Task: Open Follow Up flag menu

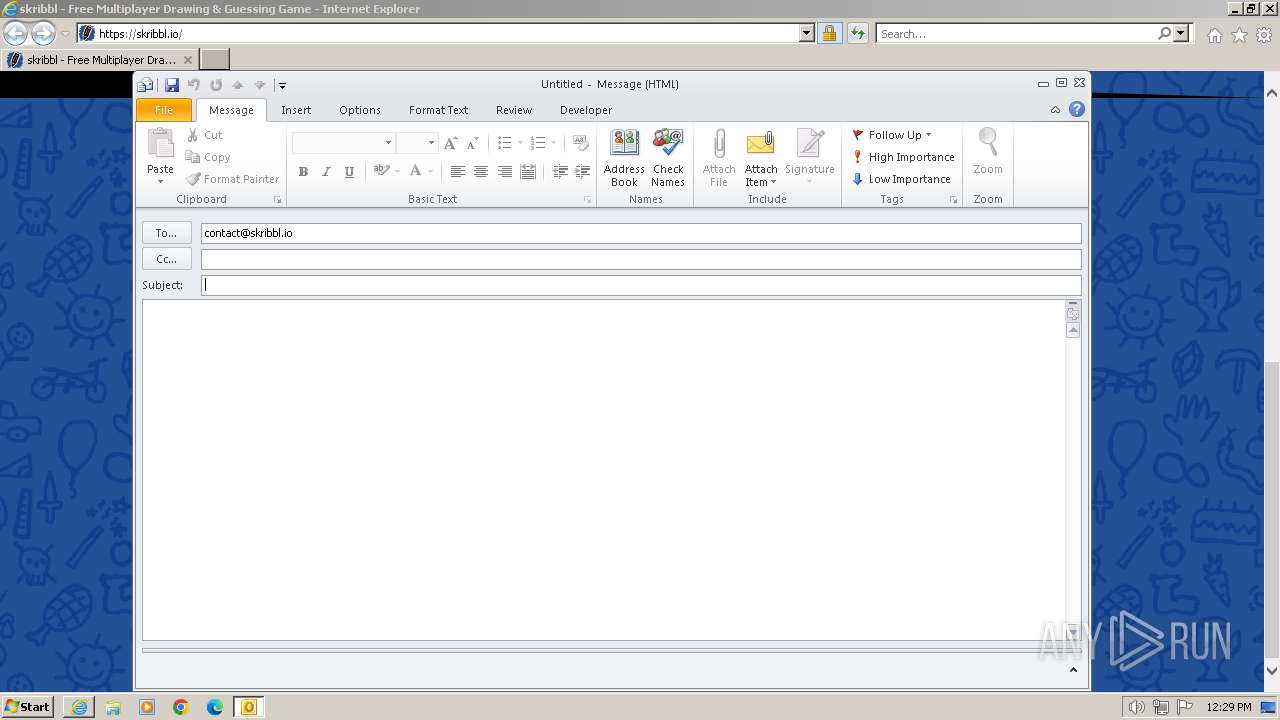Action: pos(891,135)
